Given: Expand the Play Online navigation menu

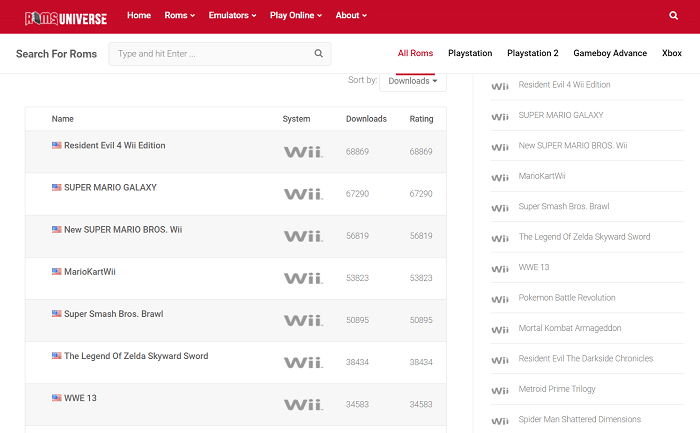Looking at the screenshot, I should point(296,15).
